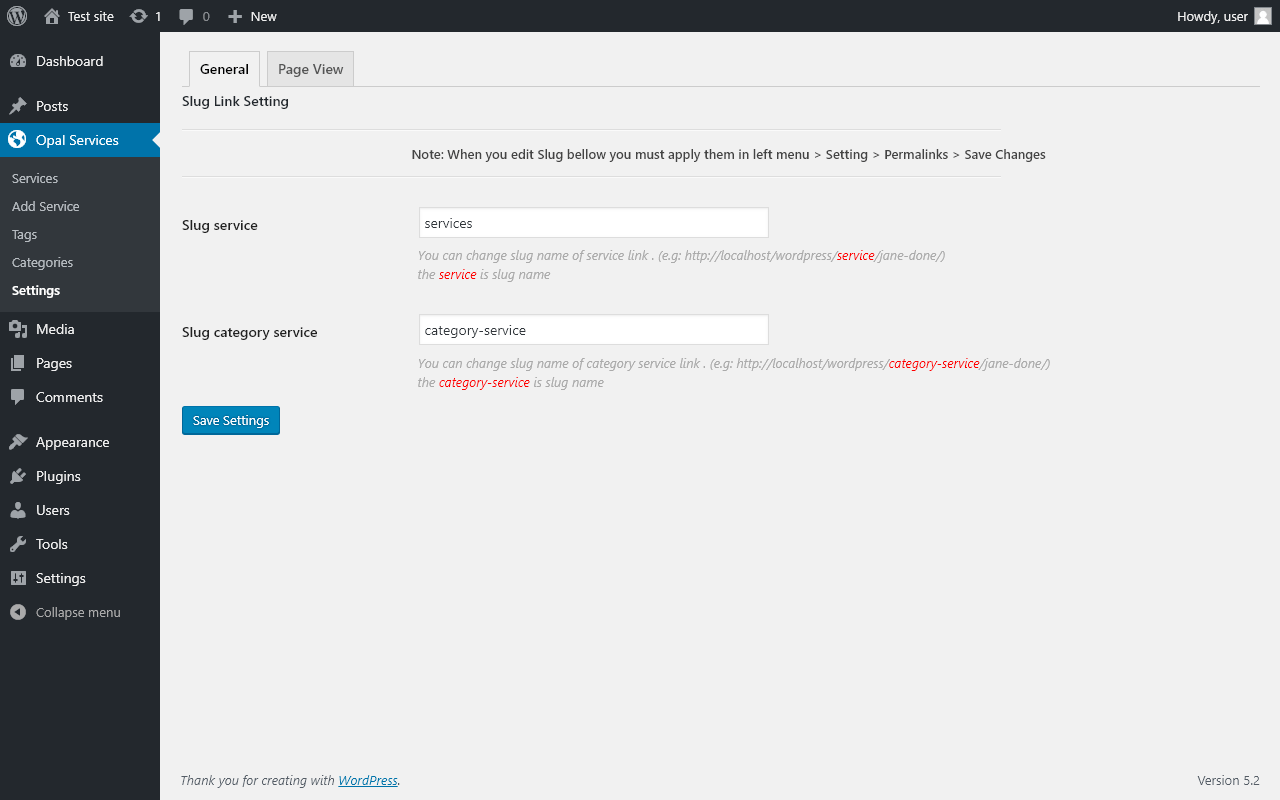Focus the Slug category service input

[594, 330]
